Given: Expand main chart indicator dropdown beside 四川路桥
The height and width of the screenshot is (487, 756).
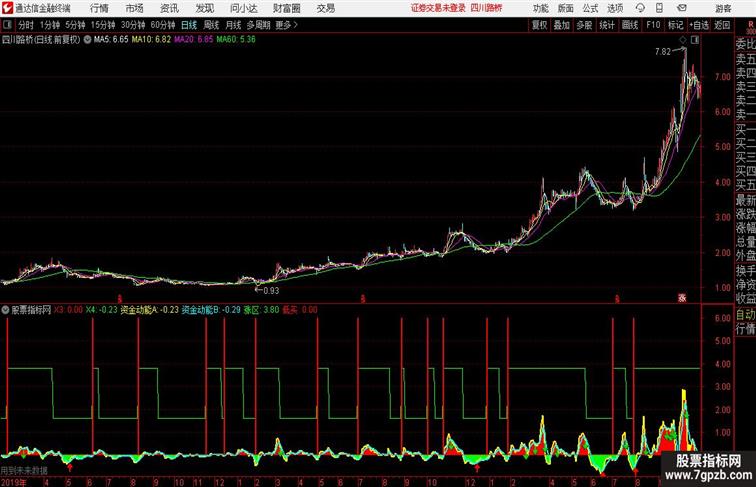Looking at the screenshot, I should point(87,40).
